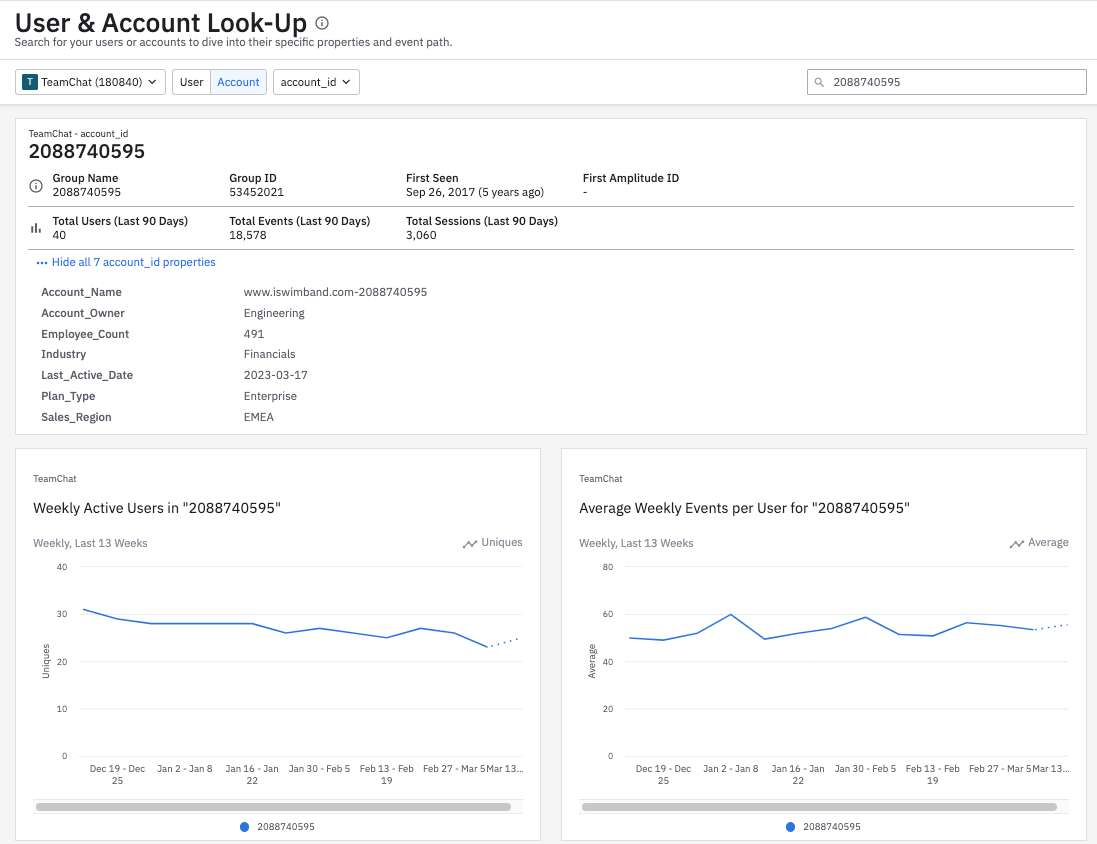Open the account_id property dropdown
1097x844 pixels.
click(x=316, y=82)
